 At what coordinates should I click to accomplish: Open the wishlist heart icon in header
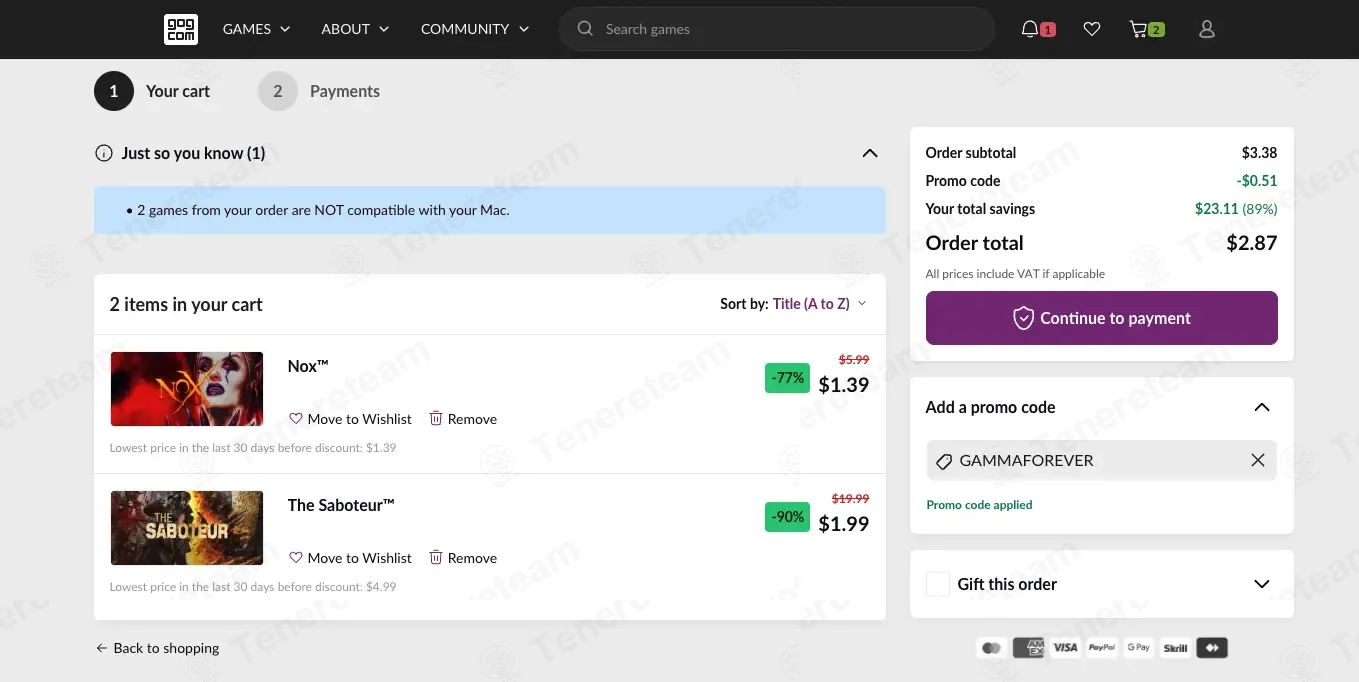[1092, 29]
